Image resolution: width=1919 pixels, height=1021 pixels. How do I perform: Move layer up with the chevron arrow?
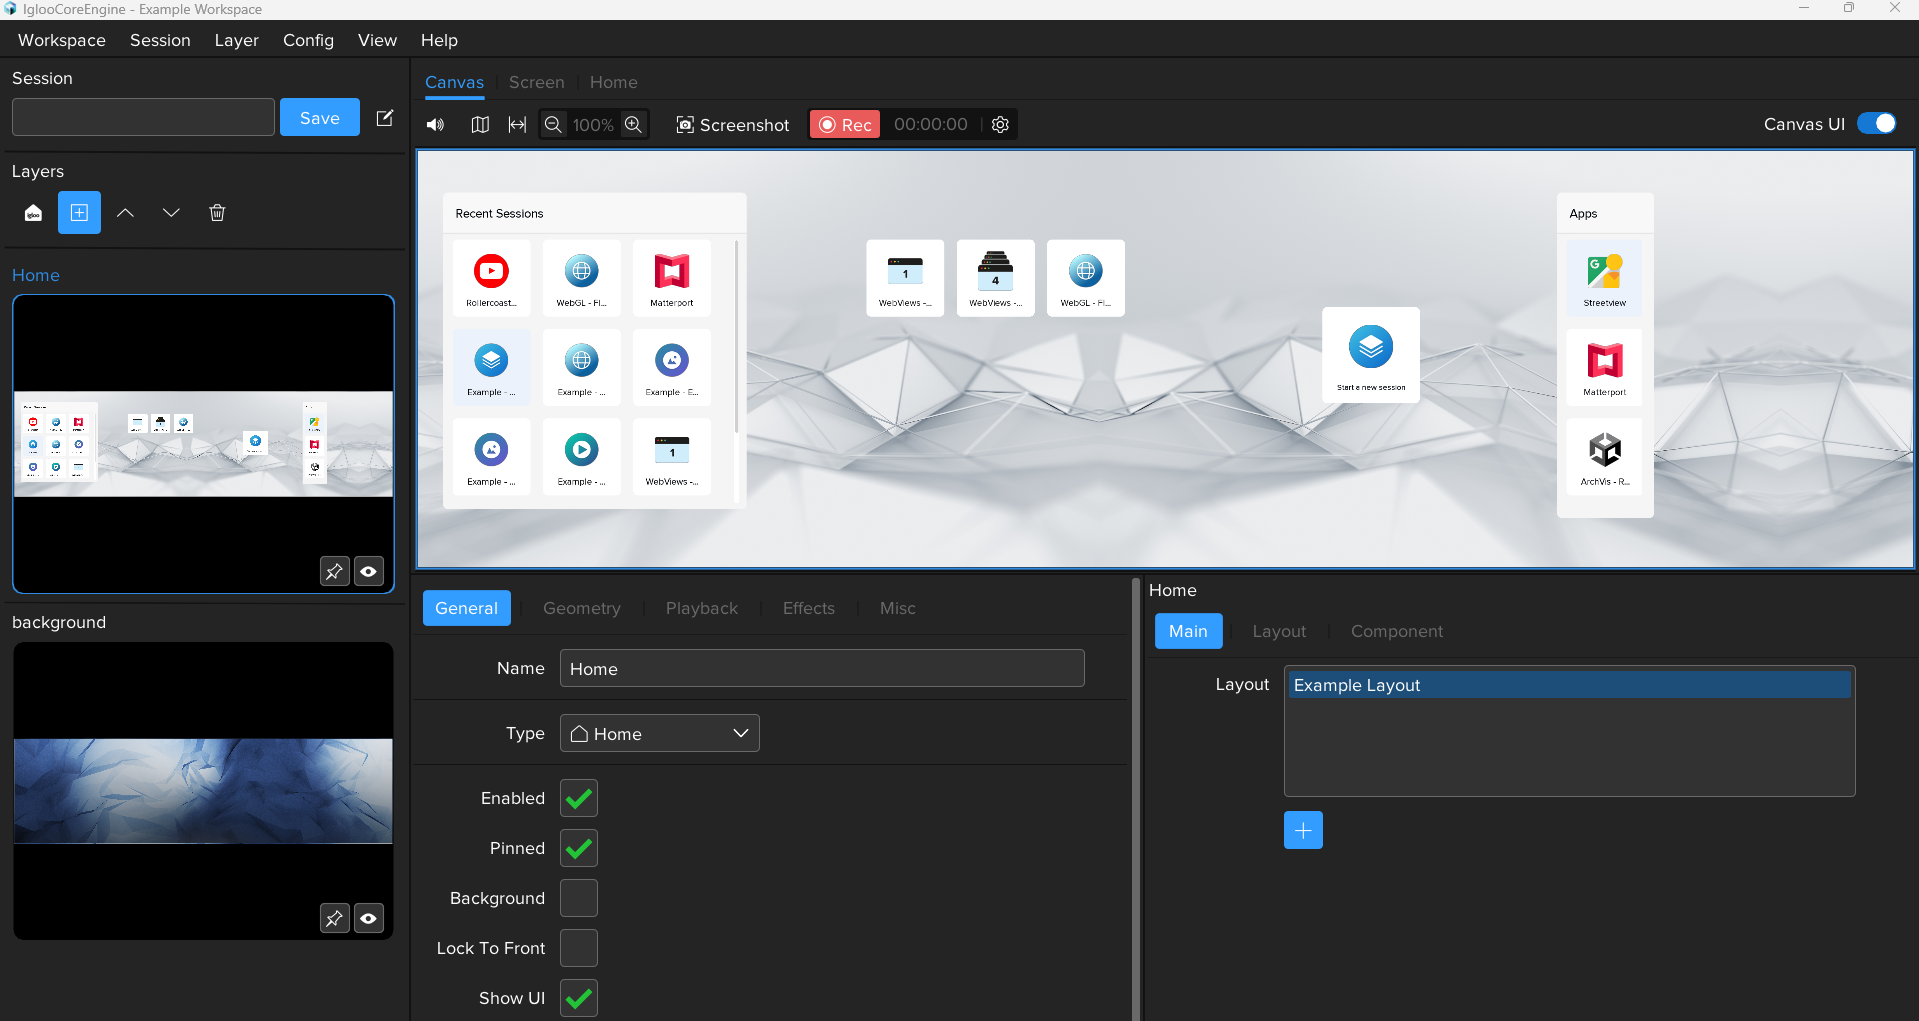point(125,212)
